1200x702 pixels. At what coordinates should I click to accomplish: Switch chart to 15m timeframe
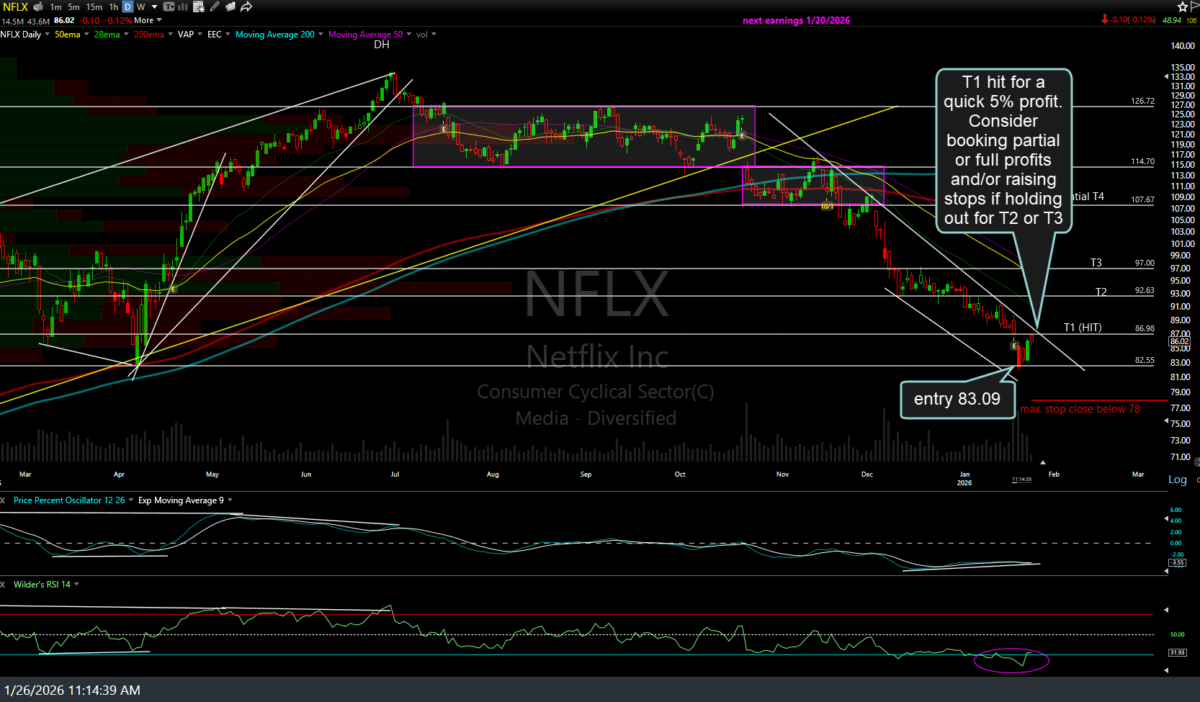point(94,7)
